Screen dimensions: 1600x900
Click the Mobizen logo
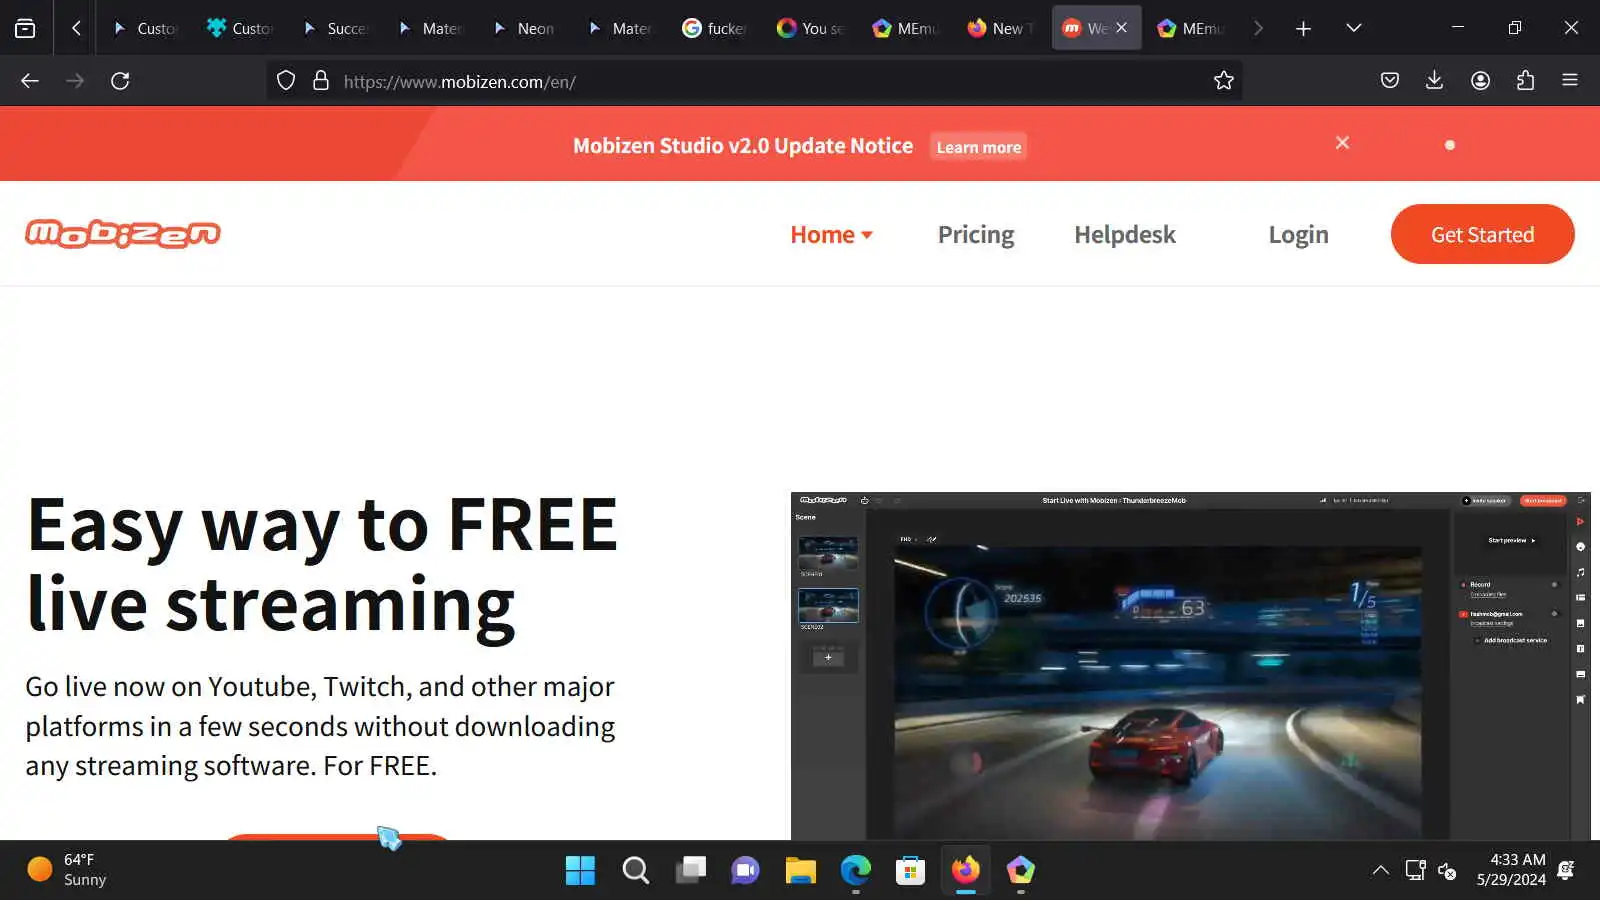[x=123, y=234]
